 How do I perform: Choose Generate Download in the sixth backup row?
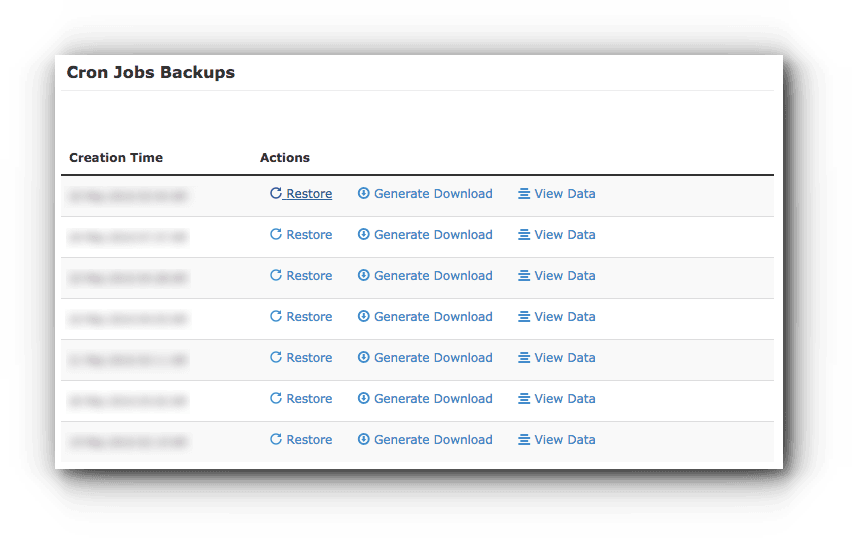click(425, 398)
